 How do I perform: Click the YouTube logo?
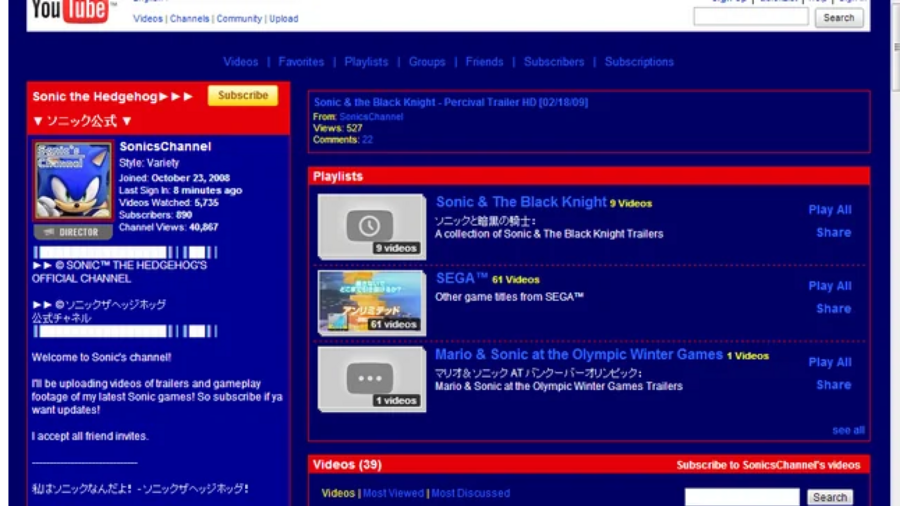[72, 11]
